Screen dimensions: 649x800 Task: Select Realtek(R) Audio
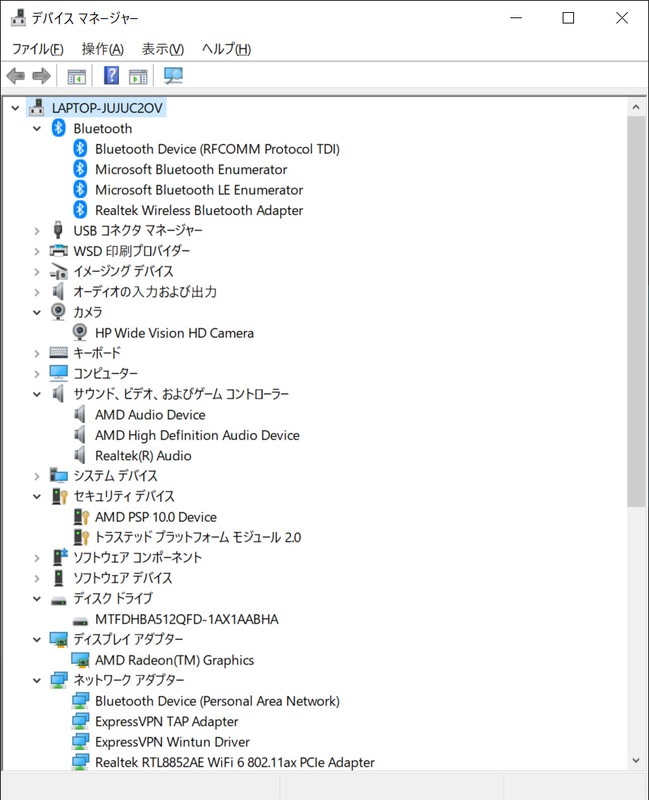click(x=143, y=455)
